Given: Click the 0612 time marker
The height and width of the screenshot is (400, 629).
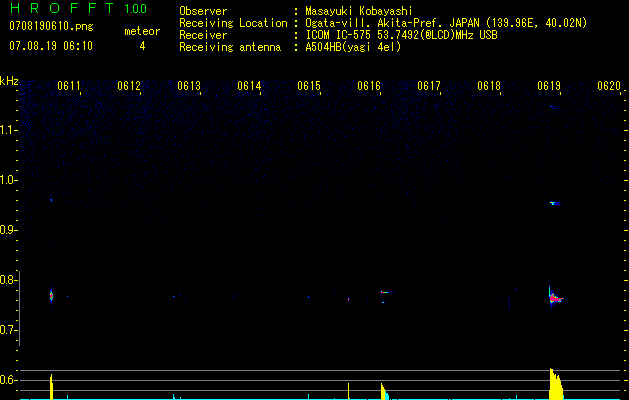Looking at the screenshot, I should (129, 86).
